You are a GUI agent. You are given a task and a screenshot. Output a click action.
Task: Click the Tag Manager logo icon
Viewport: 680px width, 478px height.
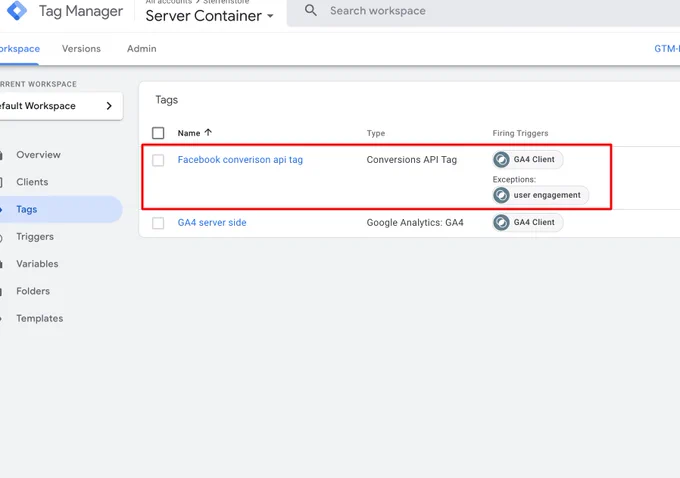pos(17,10)
